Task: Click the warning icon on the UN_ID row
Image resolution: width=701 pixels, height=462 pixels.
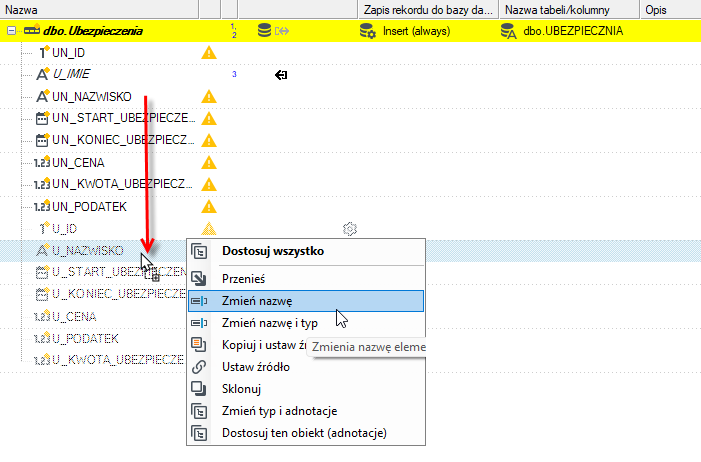Action: click(209, 53)
